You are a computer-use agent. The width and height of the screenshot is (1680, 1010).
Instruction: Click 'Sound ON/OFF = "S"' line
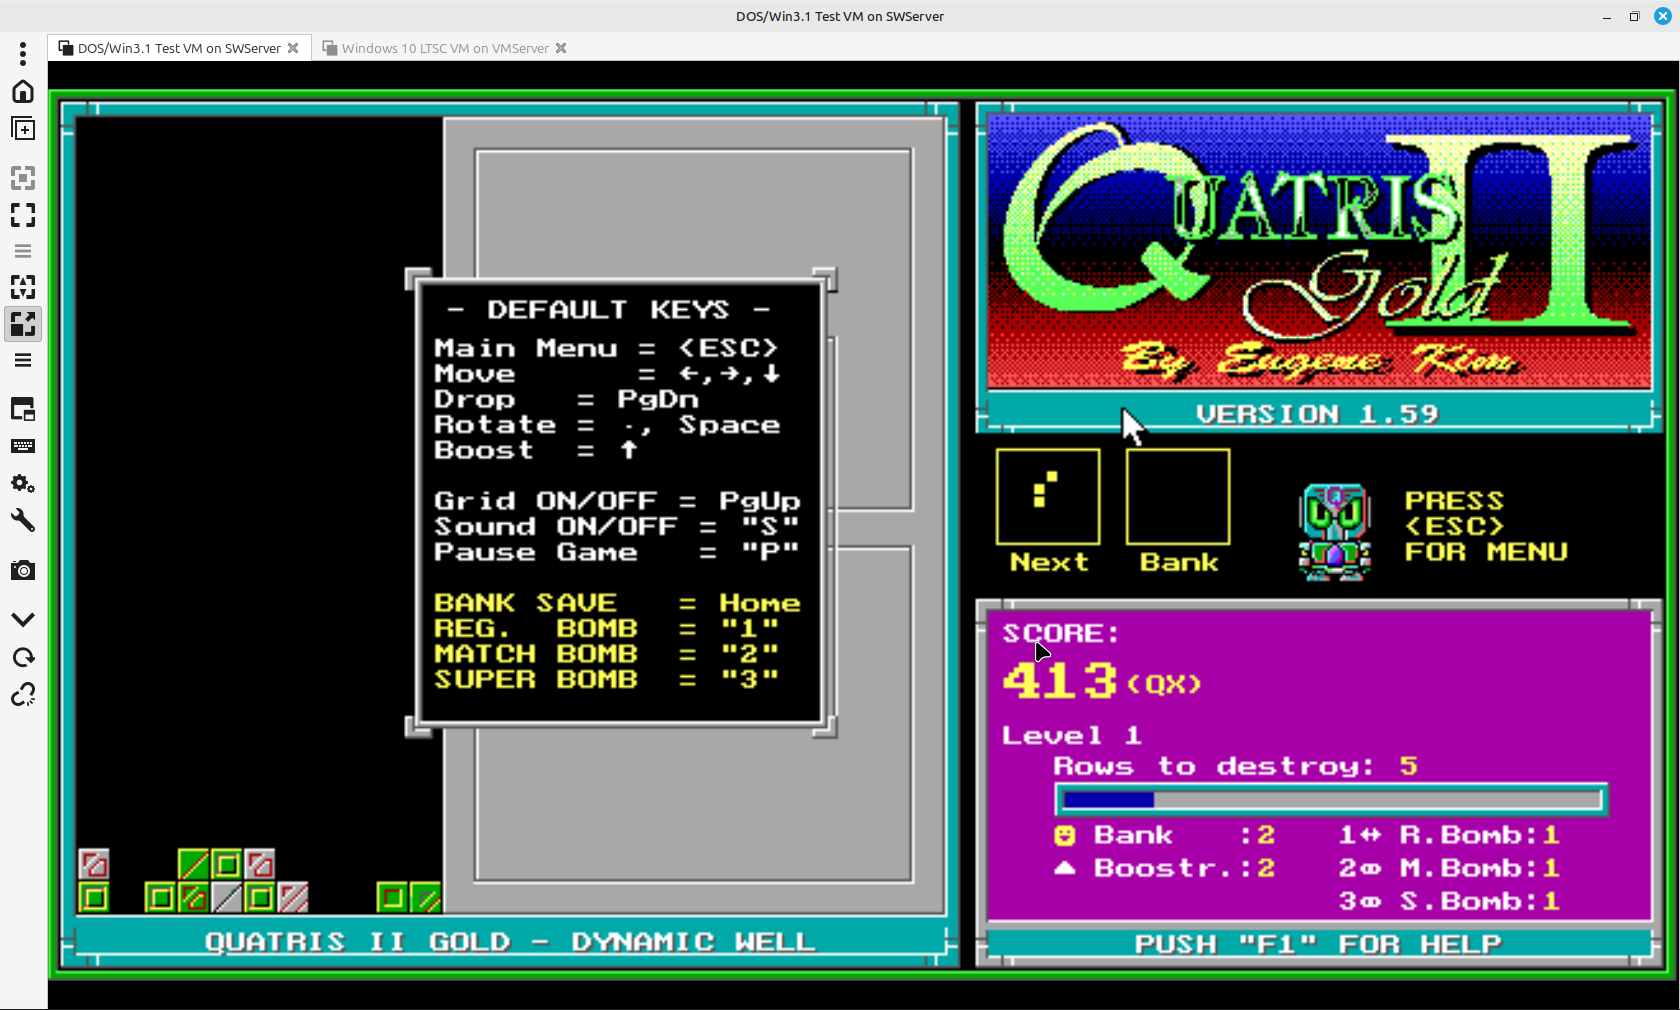[617, 526]
